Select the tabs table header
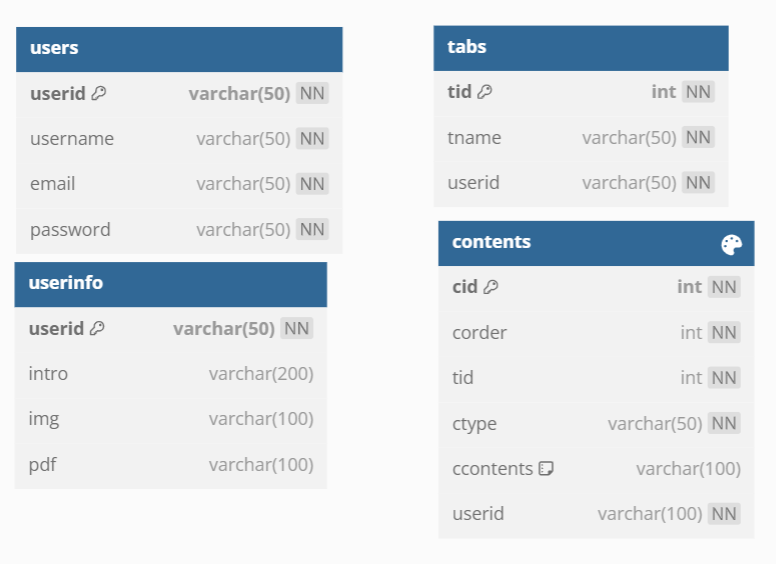776x564 pixels. coord(581,48)
